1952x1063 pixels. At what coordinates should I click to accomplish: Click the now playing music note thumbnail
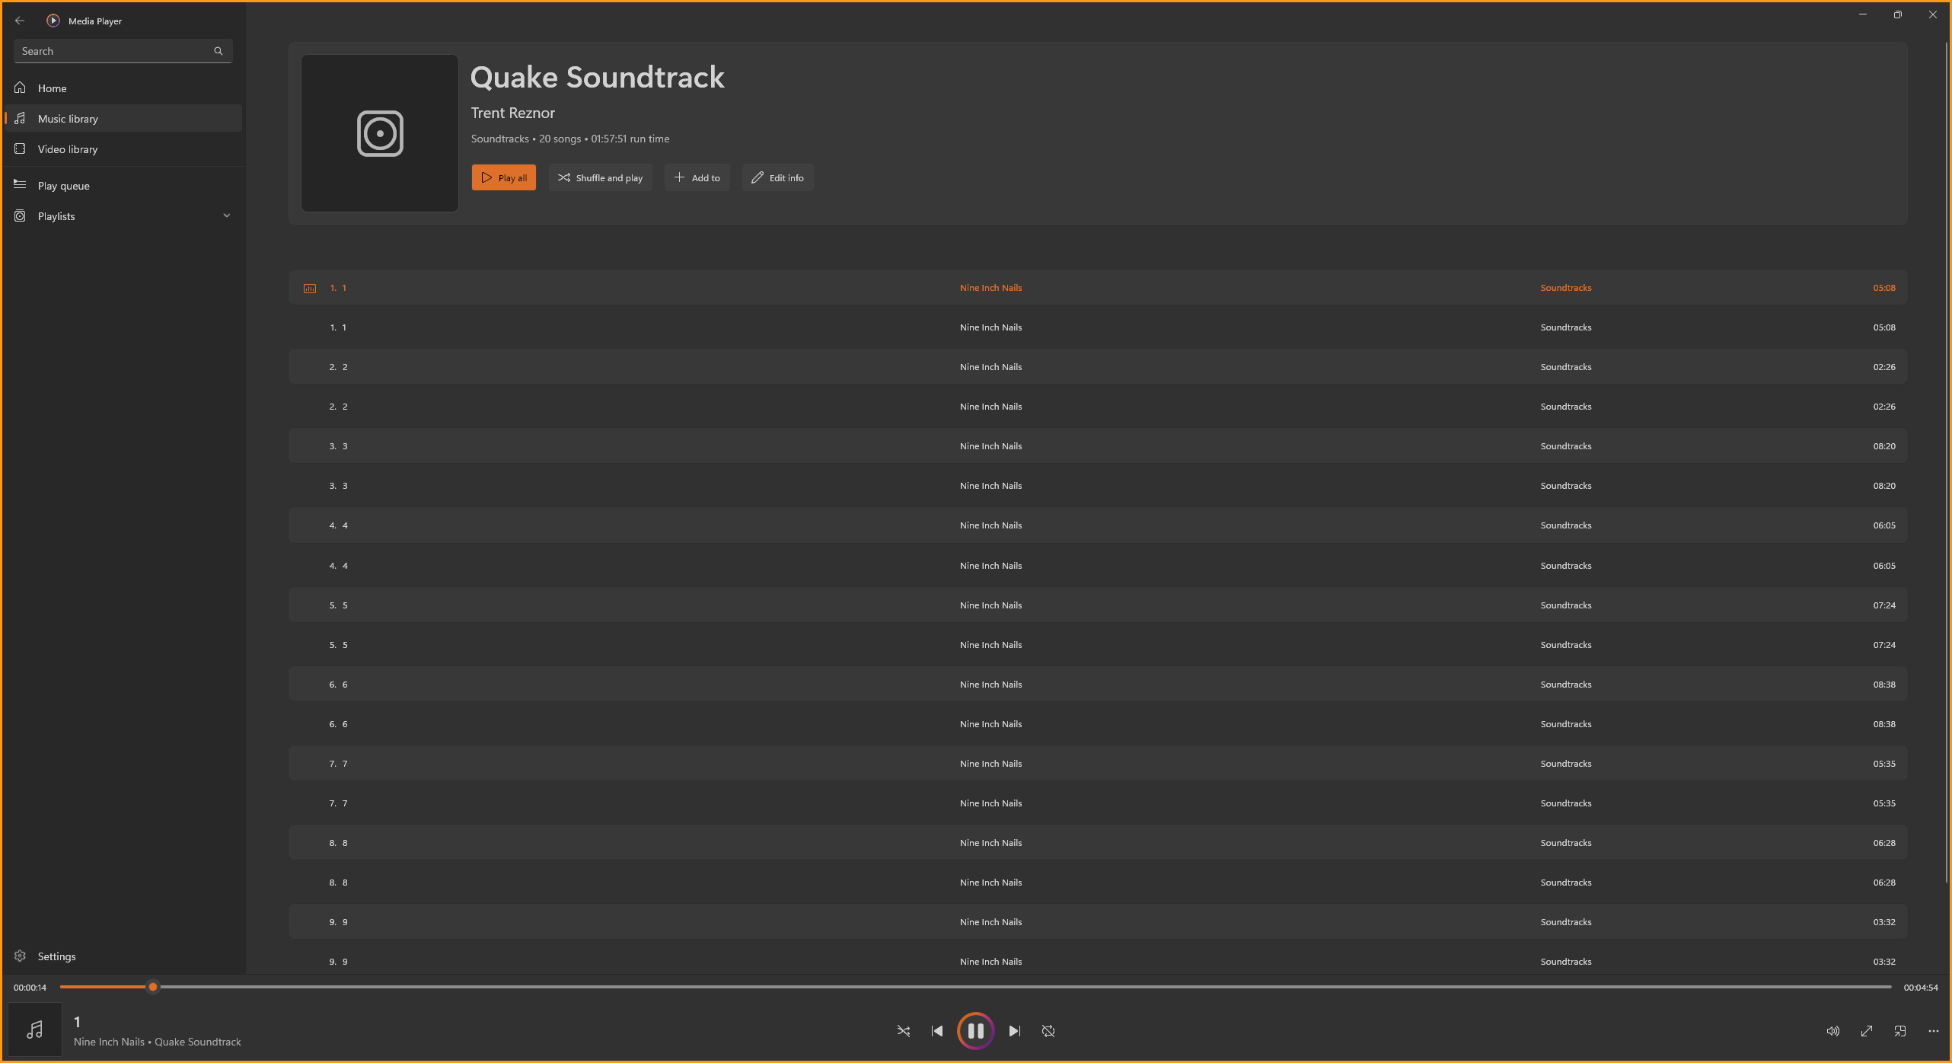35,1030
